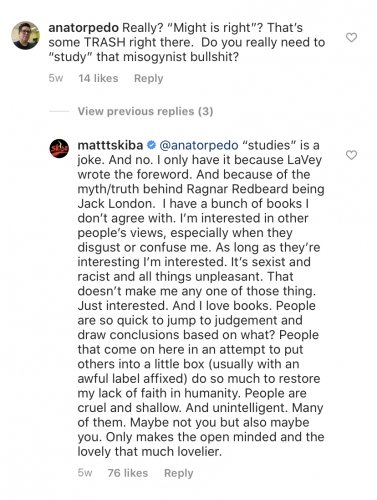377x500 pixels.
Task: Open anatorpedo's profile picture
Action: point(25,35)
